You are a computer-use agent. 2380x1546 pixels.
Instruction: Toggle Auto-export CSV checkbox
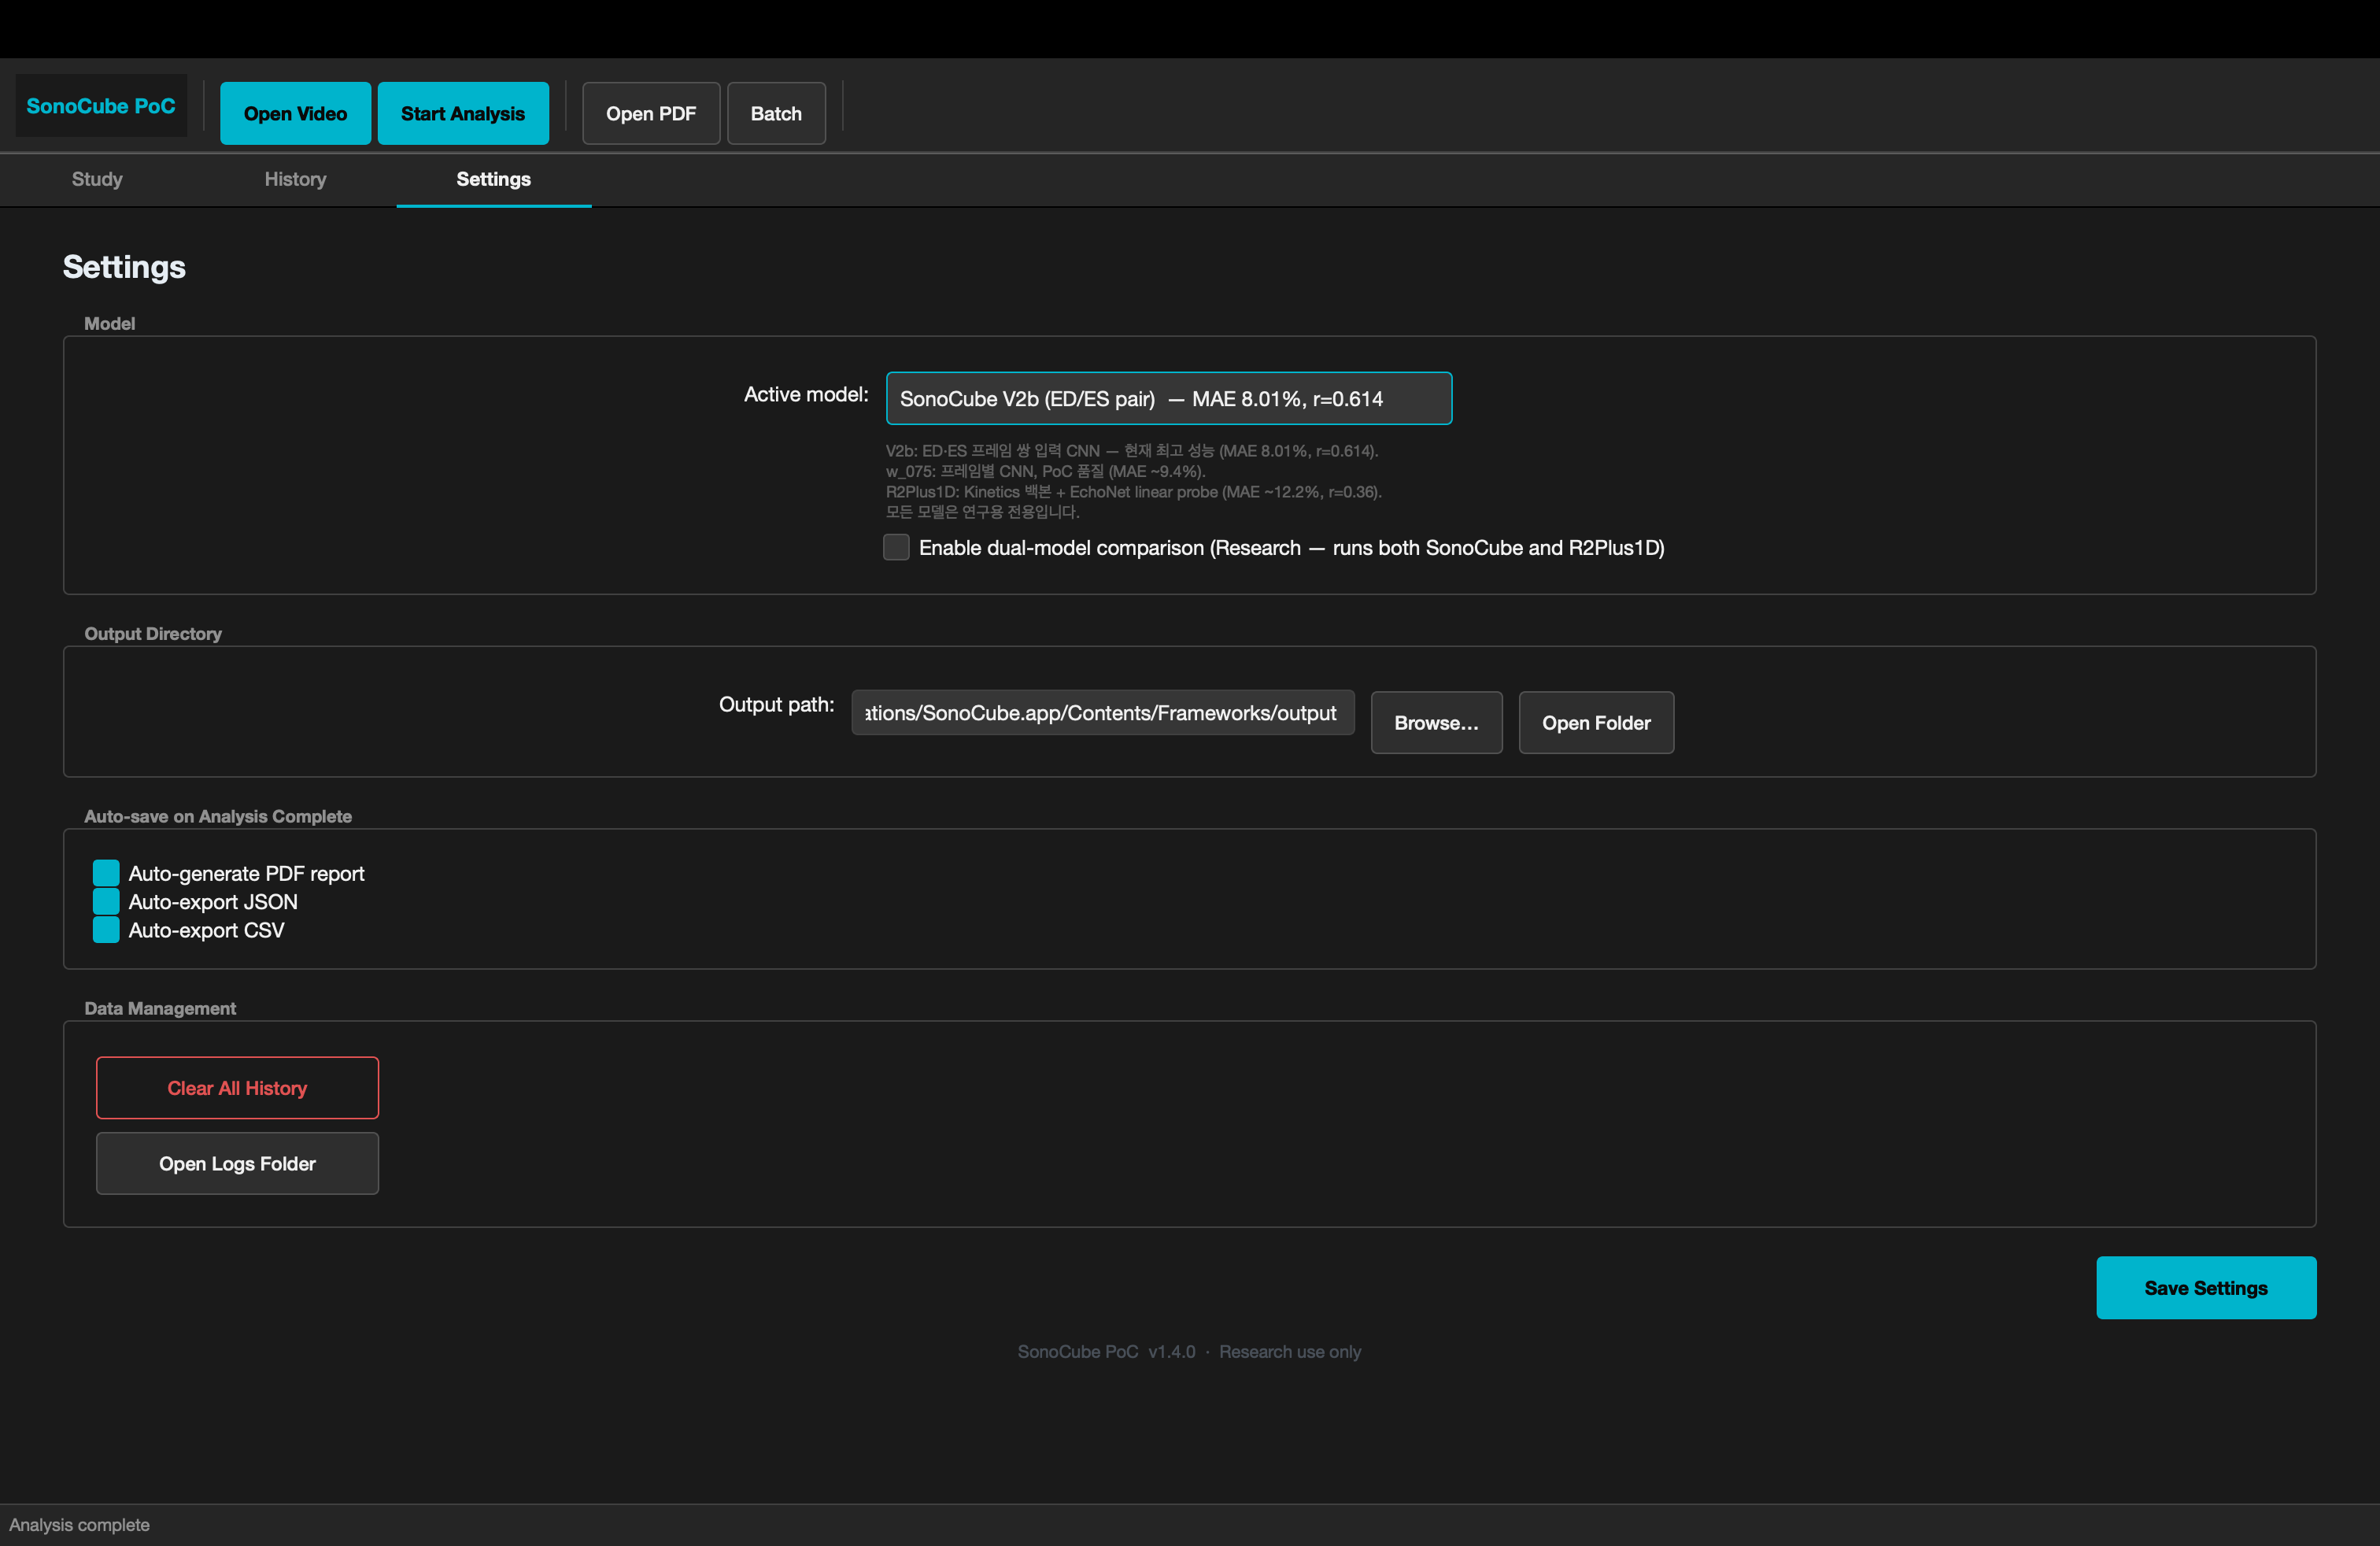point(106,930)
